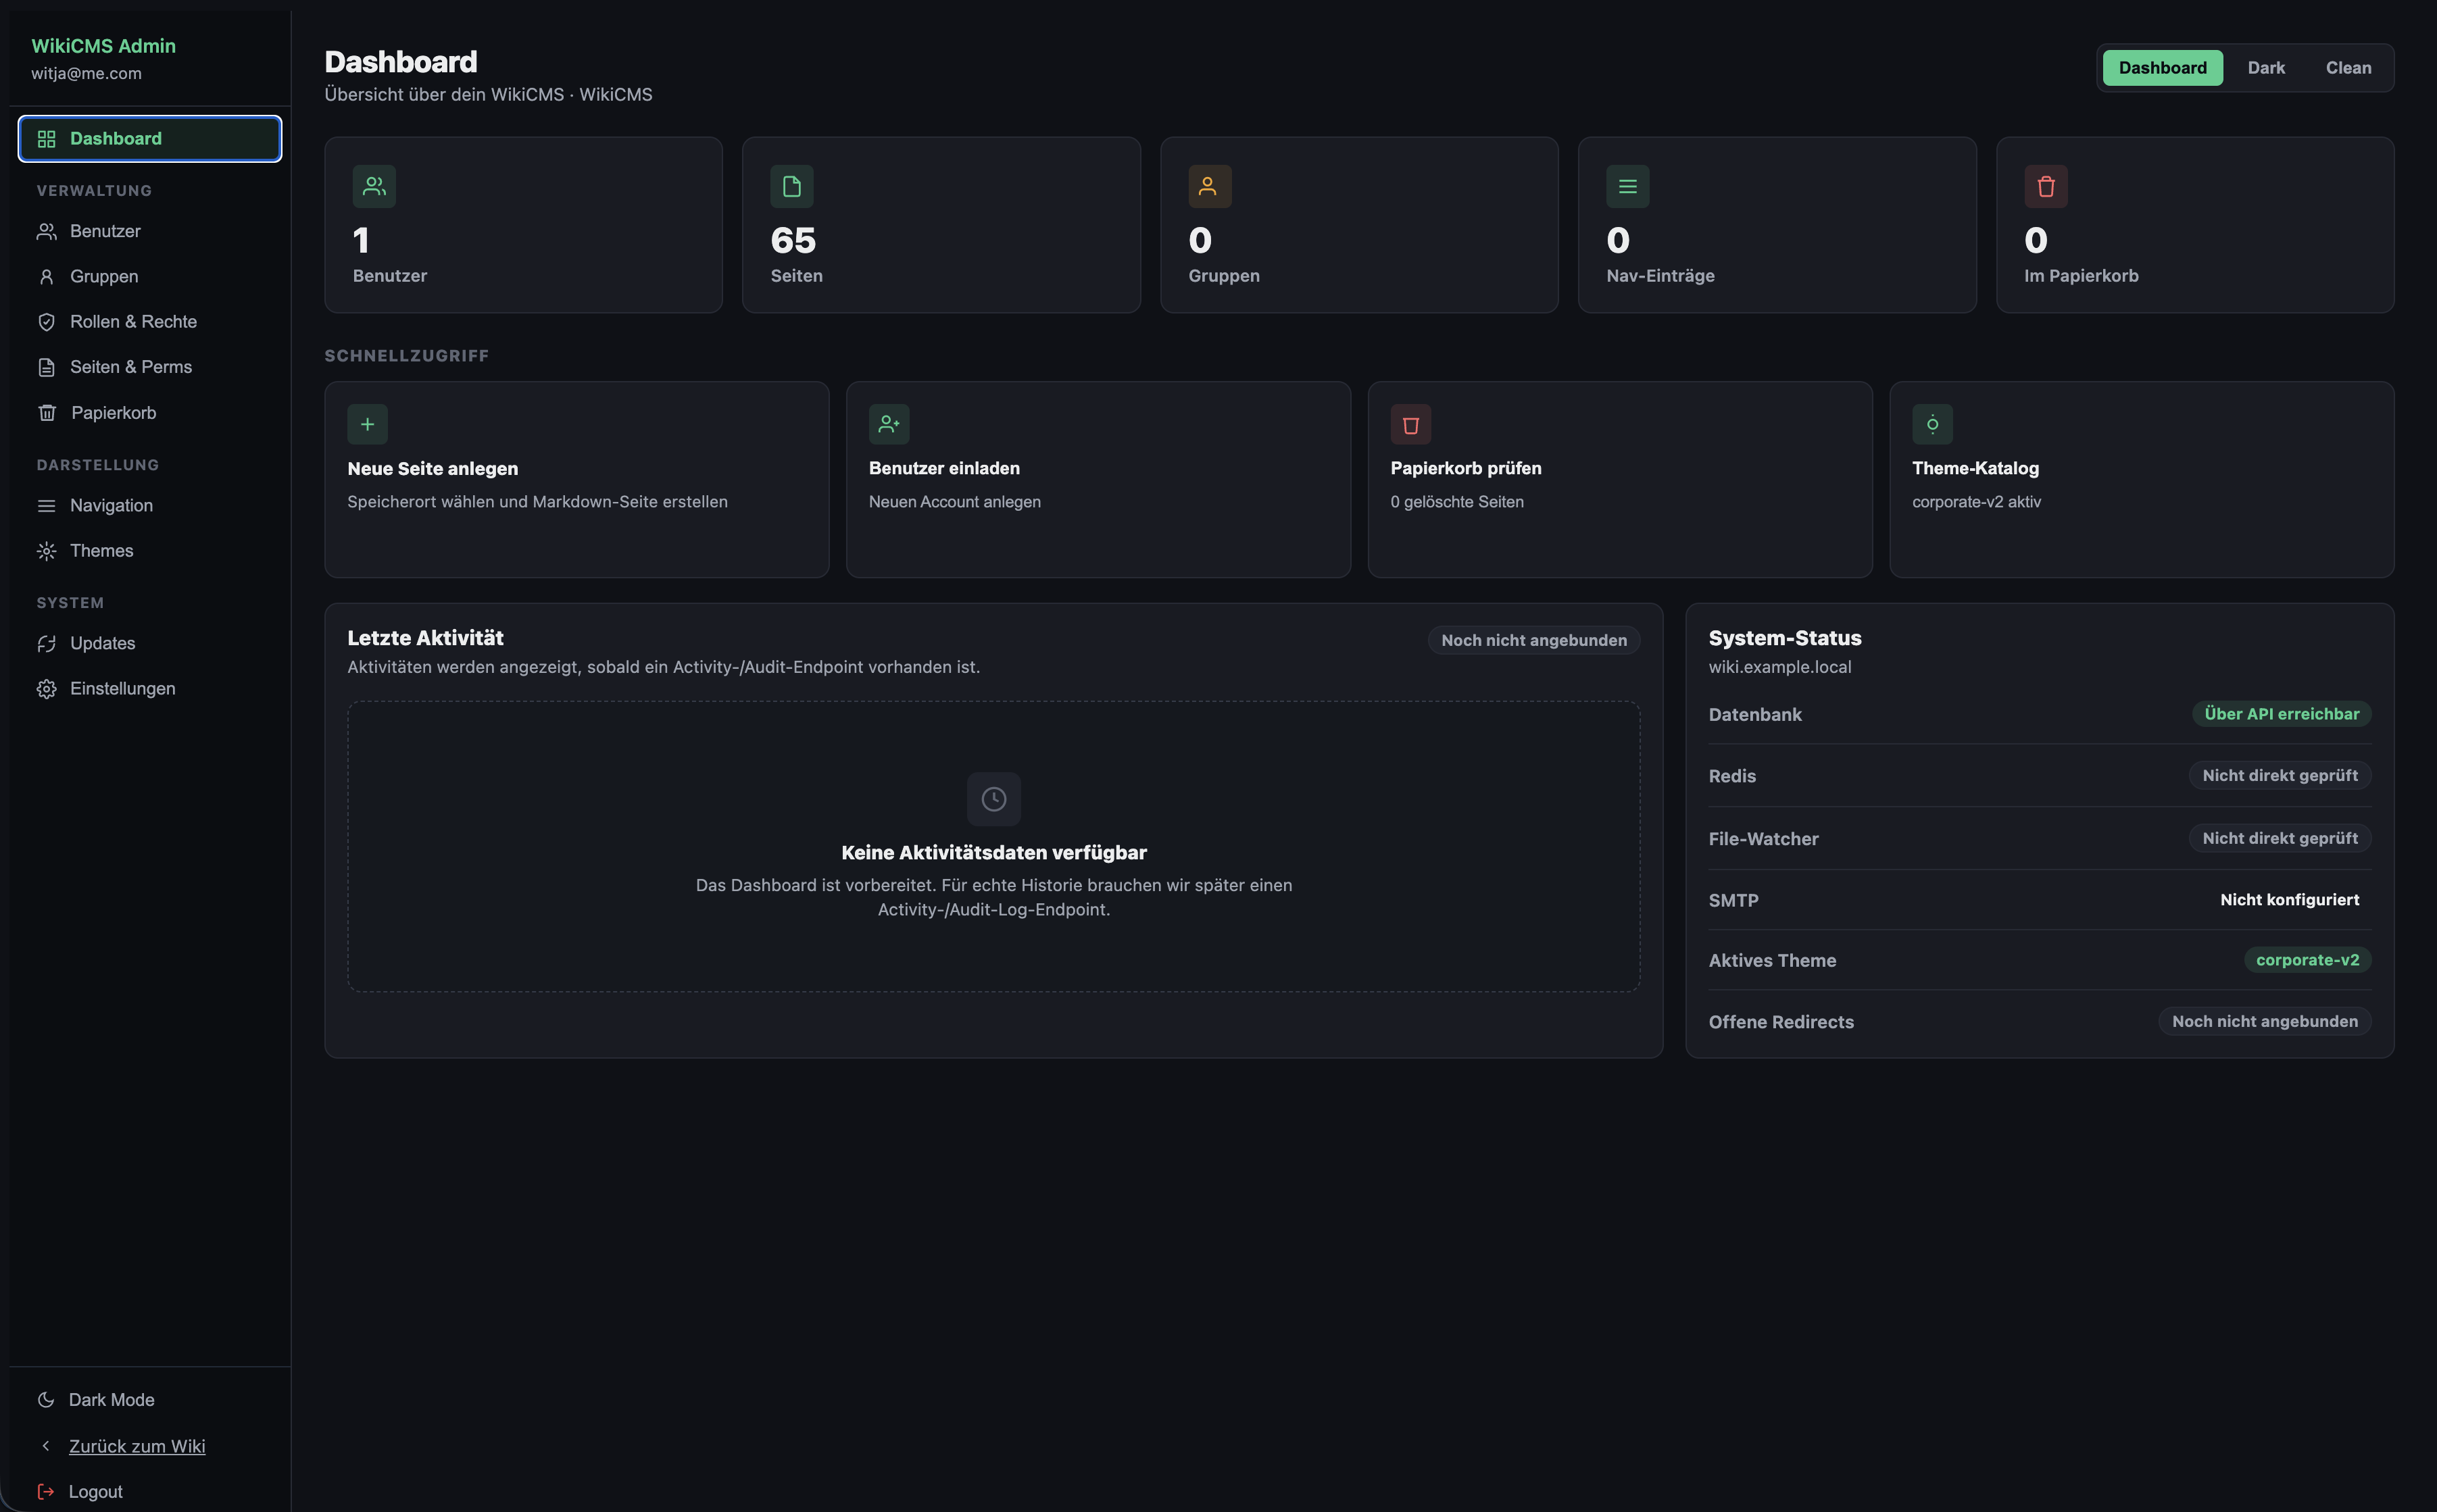The width and height of the screenshot is (2437, 1512).
Task: Click the page icon on the Seiten stat card
Action: point(792,186)
